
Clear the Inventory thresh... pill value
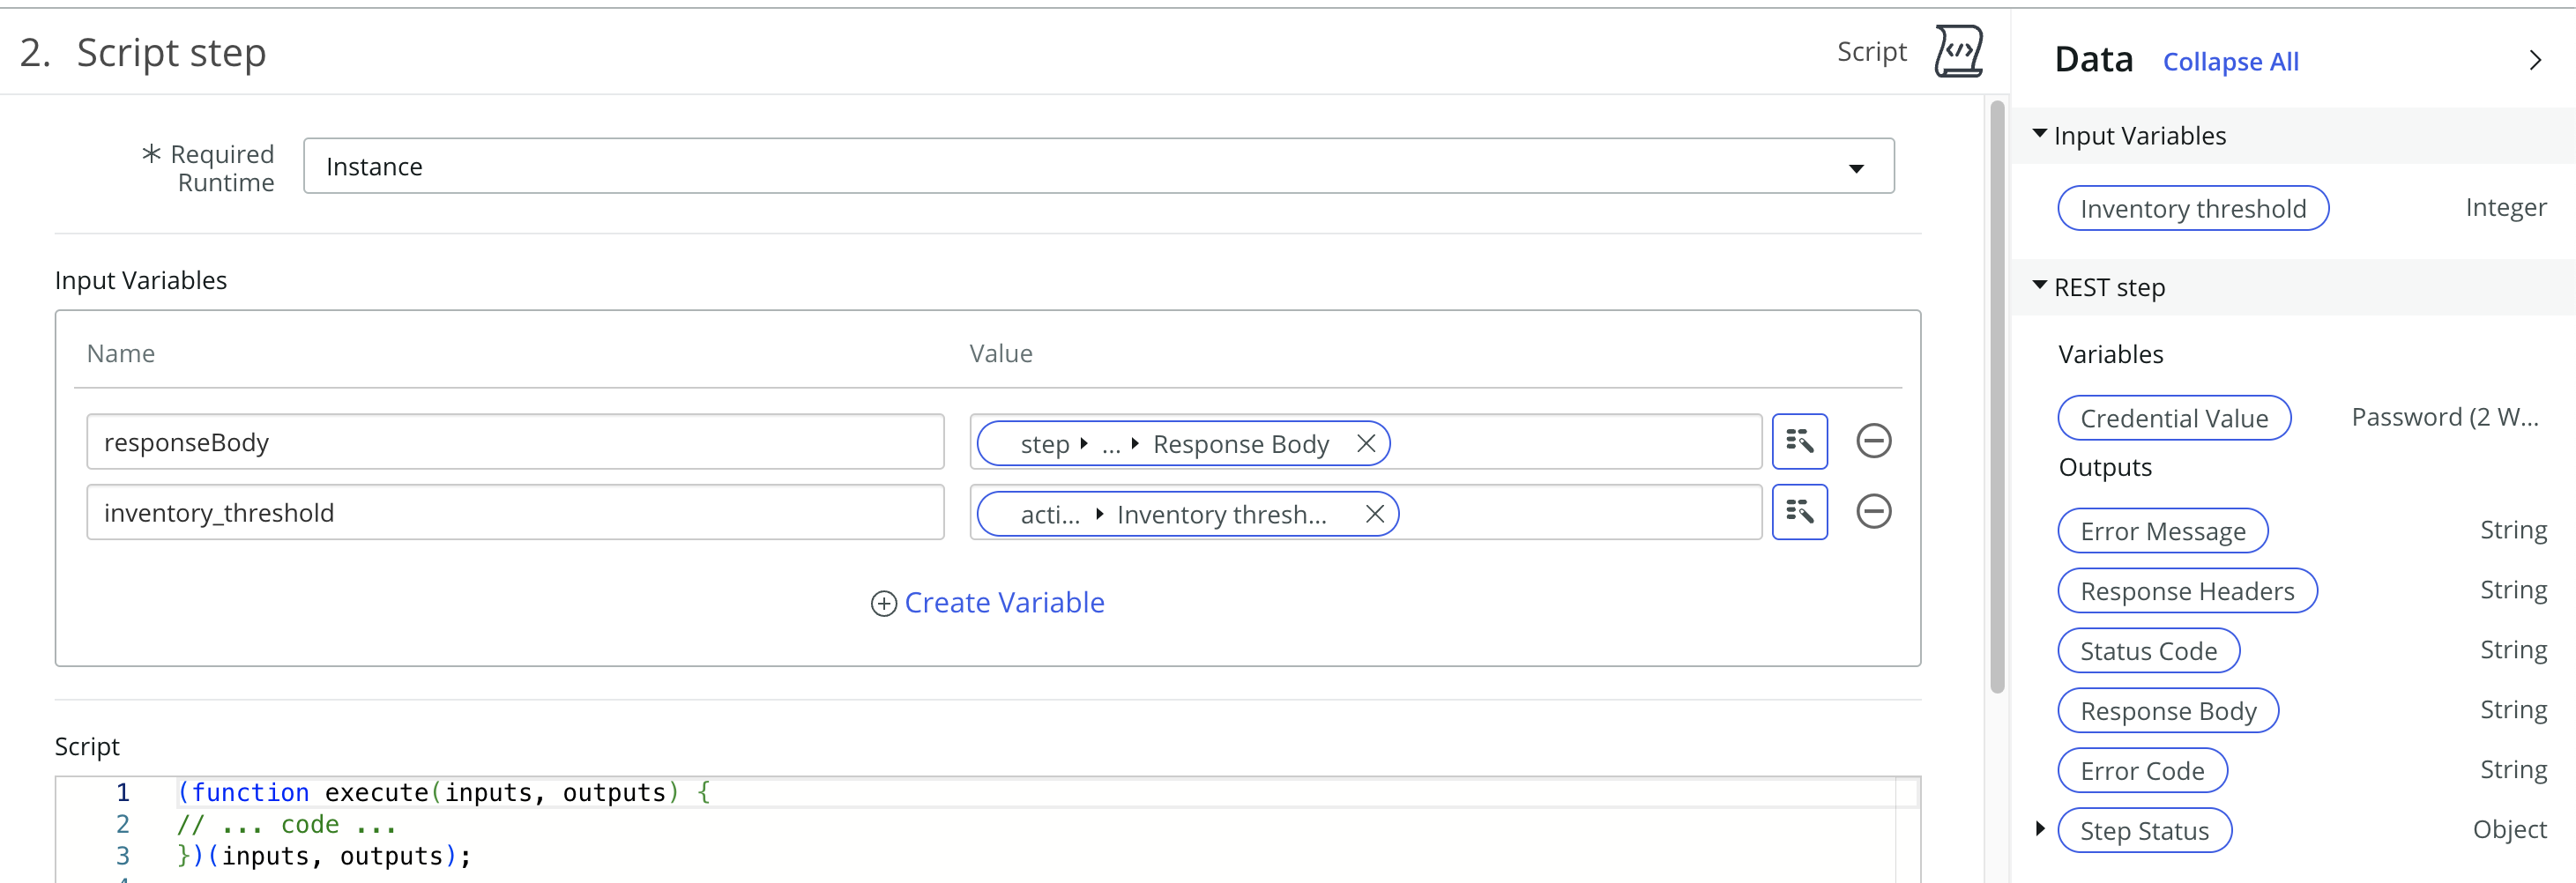[1375, 514]
